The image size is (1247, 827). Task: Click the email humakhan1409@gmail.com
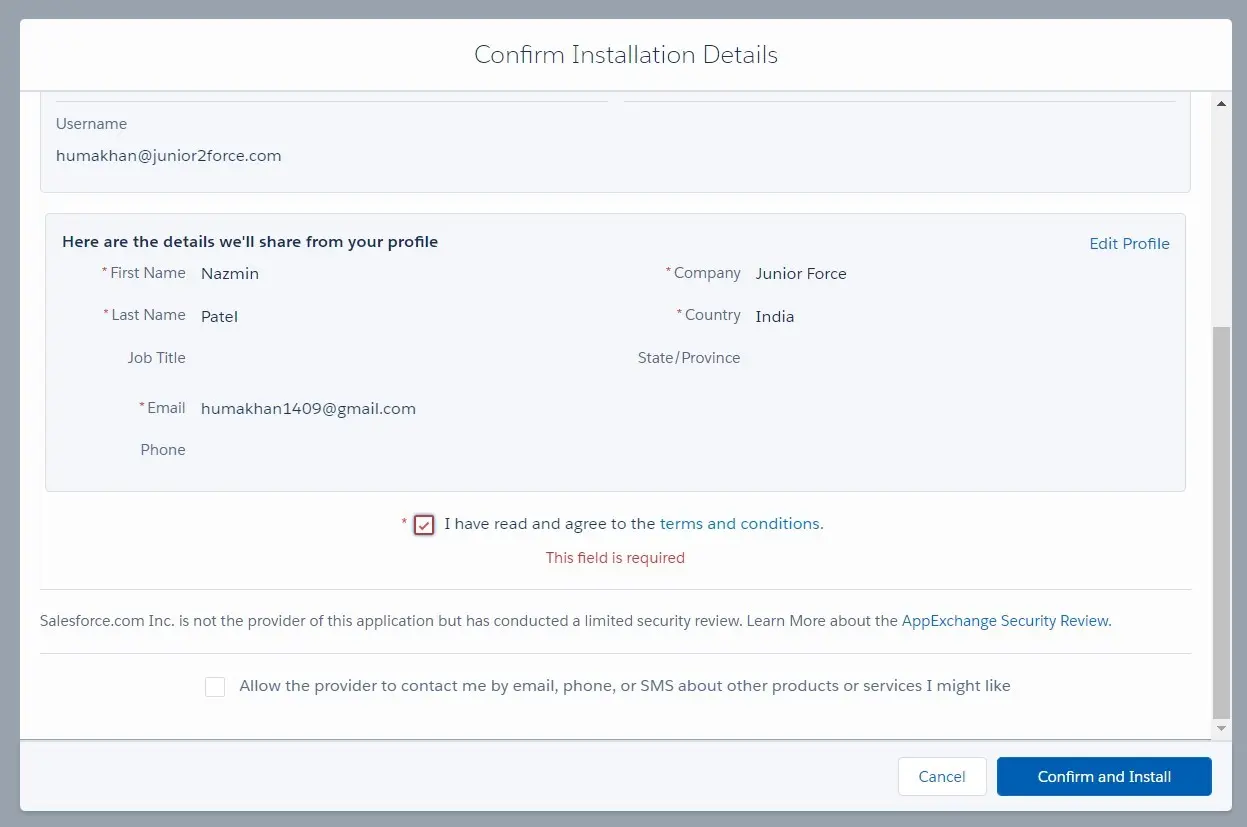(308, 409)
